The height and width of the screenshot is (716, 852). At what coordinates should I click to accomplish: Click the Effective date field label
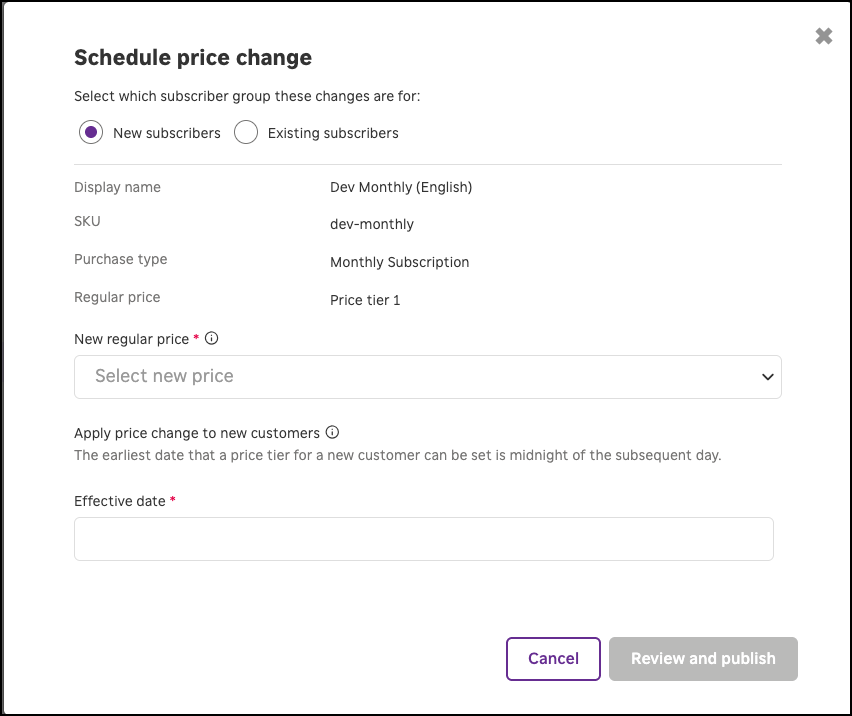click(x=120, y=501)
